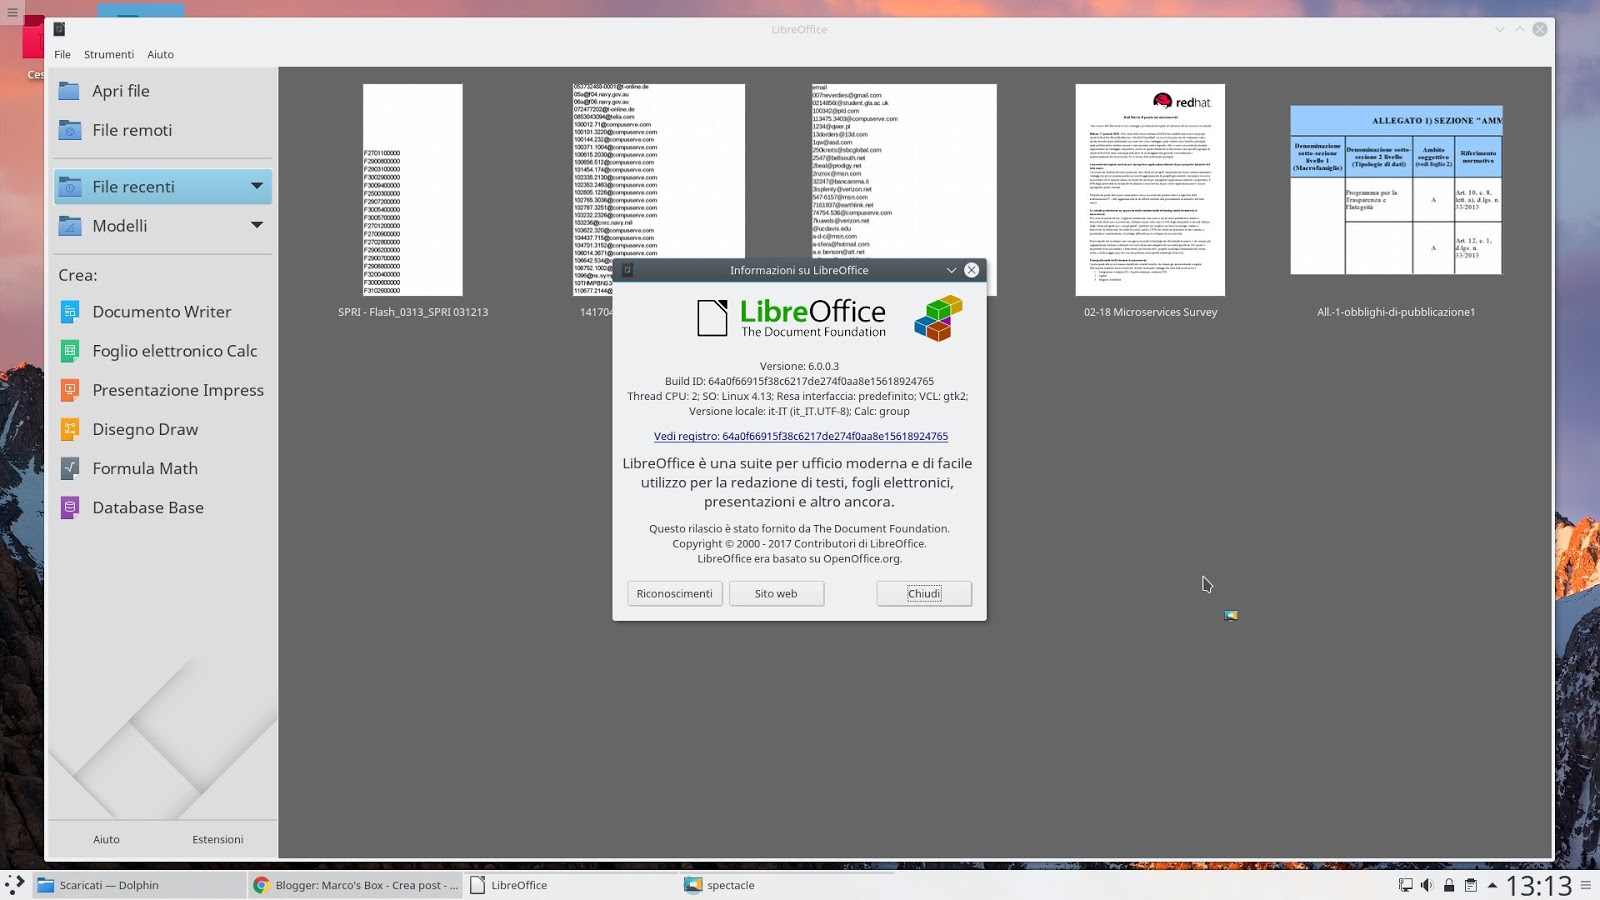Click the About dialog title bar icon
The width and height of the screenshot is (1600, 900).
pyautogui.click(x=628, y=270)
